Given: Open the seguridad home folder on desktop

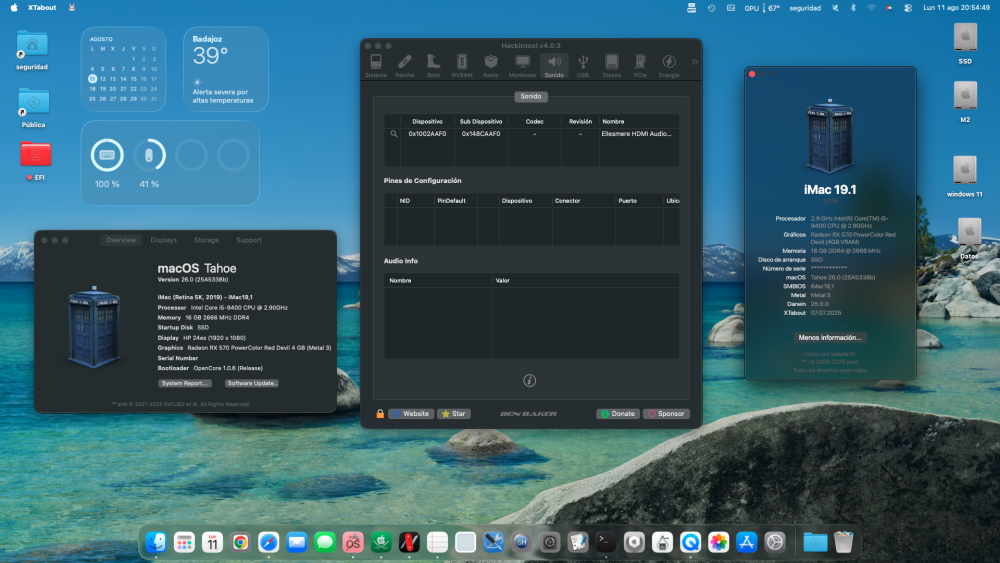Looking at the screenshot, I should click(32, 50).
